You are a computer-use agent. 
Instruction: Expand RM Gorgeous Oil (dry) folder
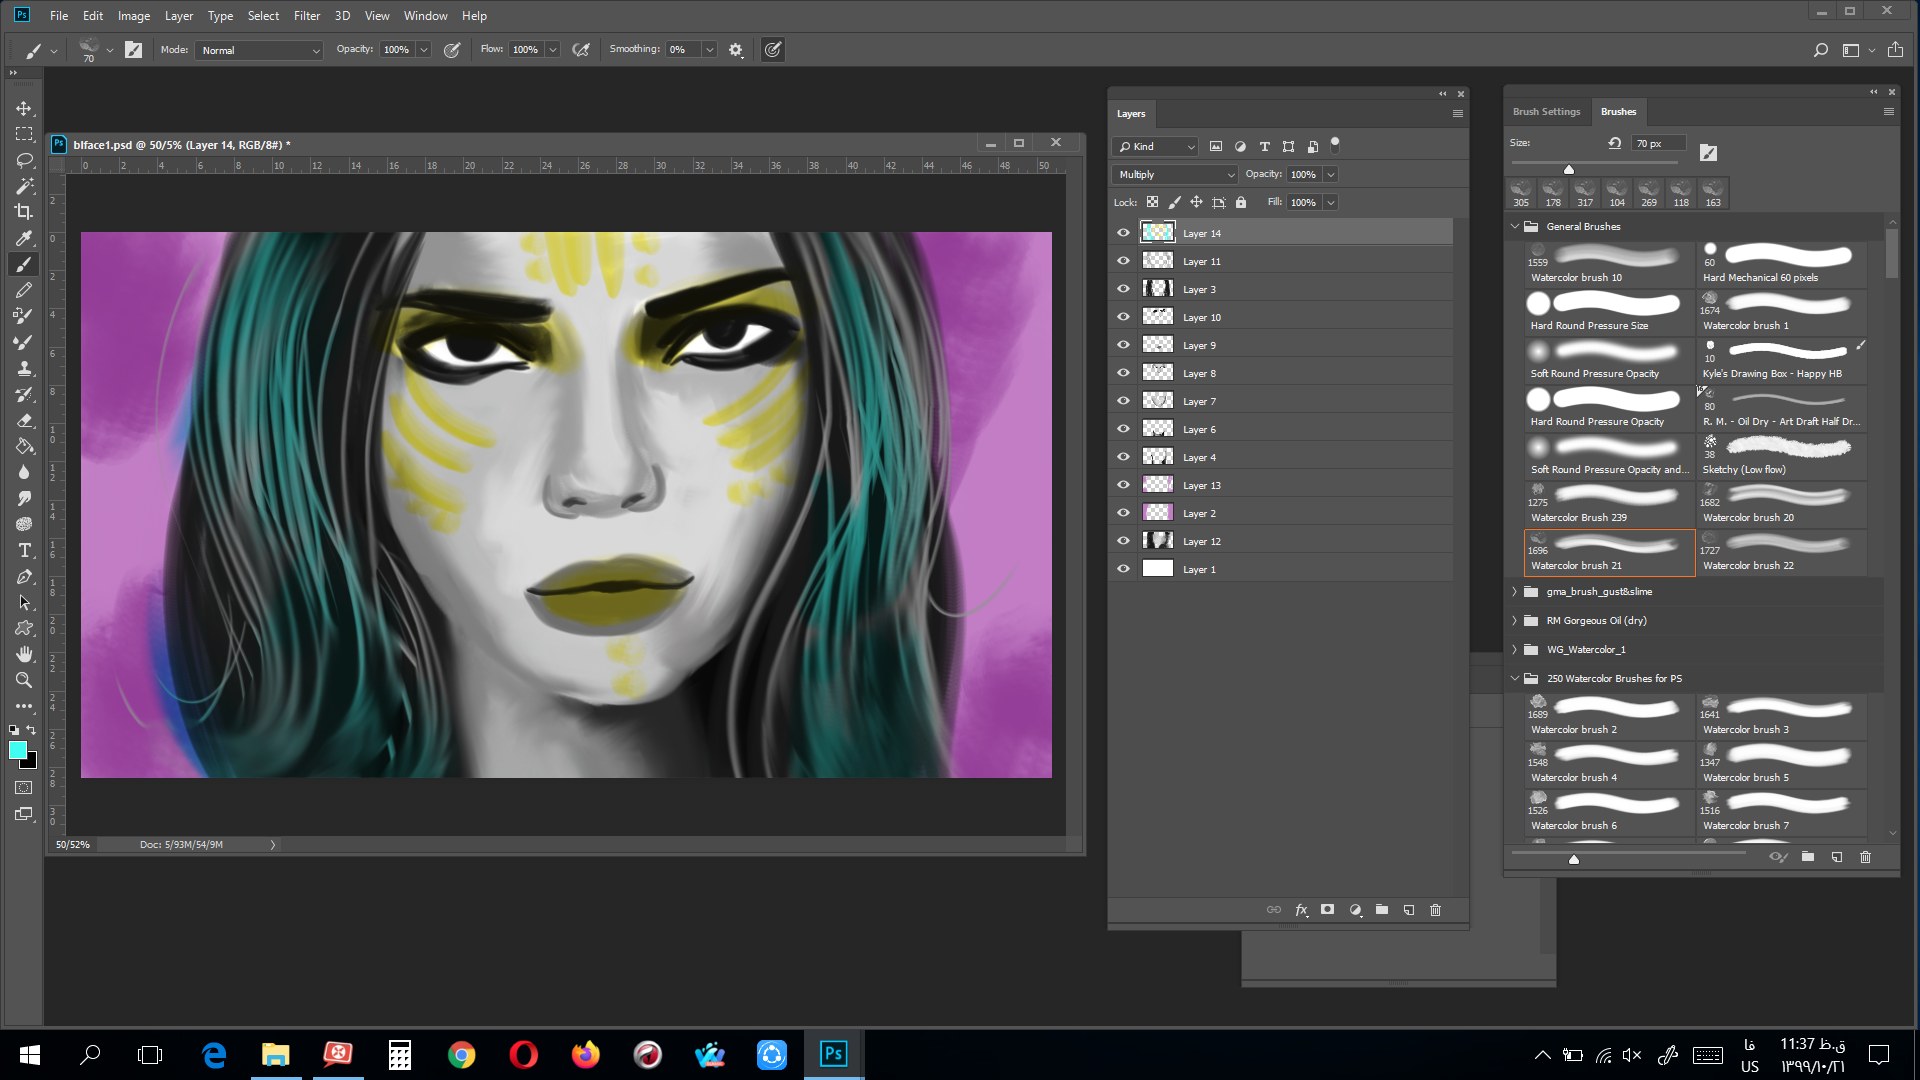click(1515, 621)
